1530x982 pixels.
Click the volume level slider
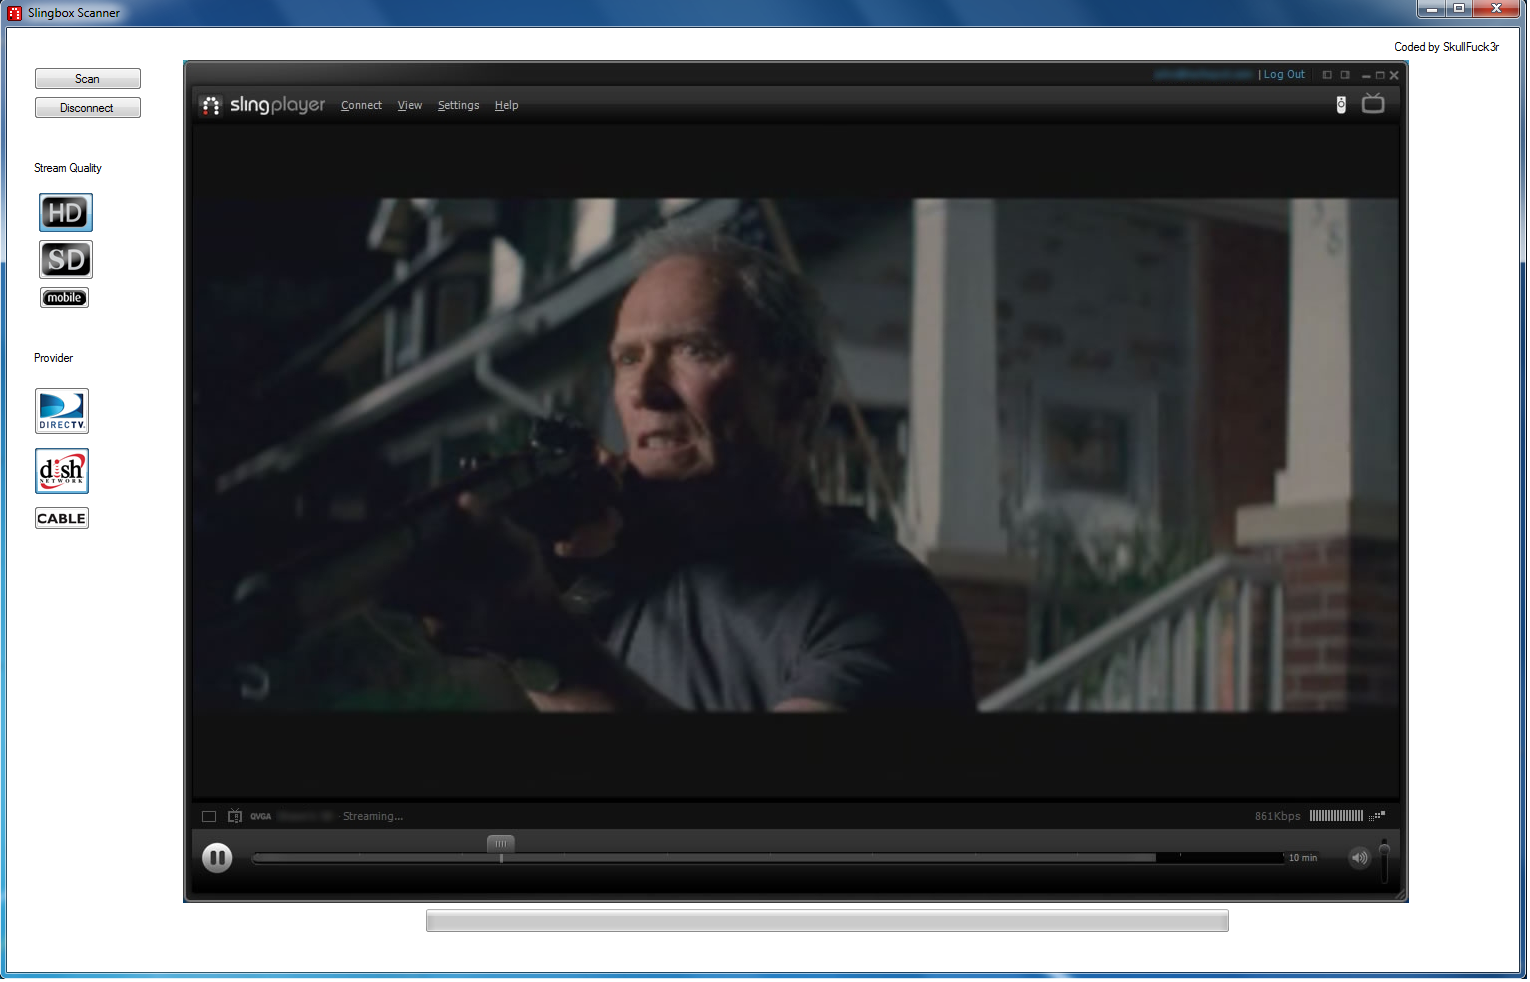click(x=1384, y=861)
